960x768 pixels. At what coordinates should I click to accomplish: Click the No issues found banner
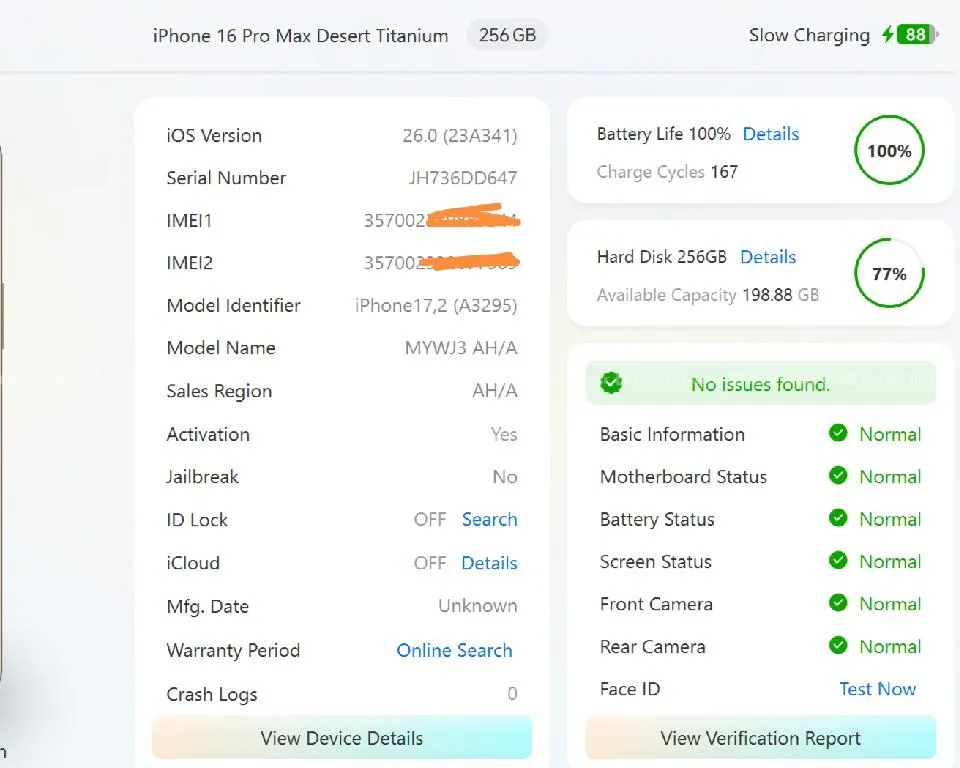tap(760, 384)
